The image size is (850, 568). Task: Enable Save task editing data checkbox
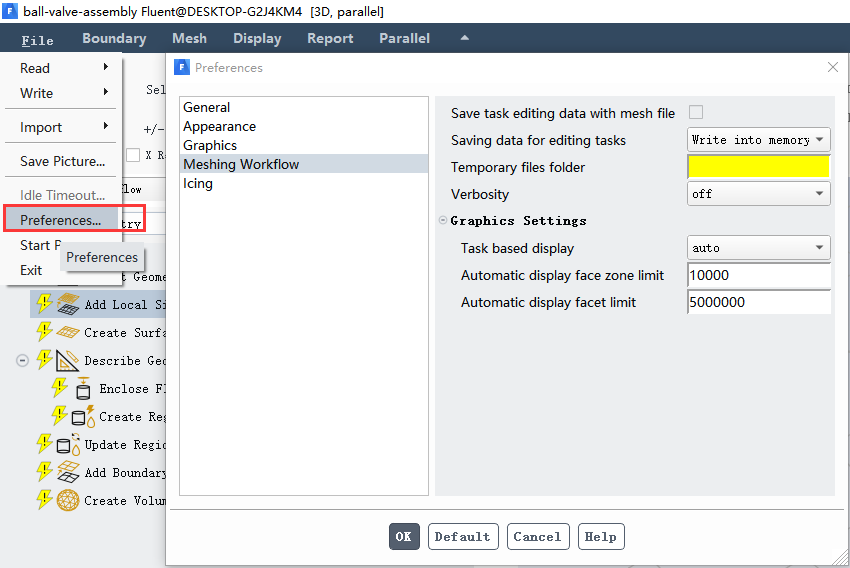point(696,112)
